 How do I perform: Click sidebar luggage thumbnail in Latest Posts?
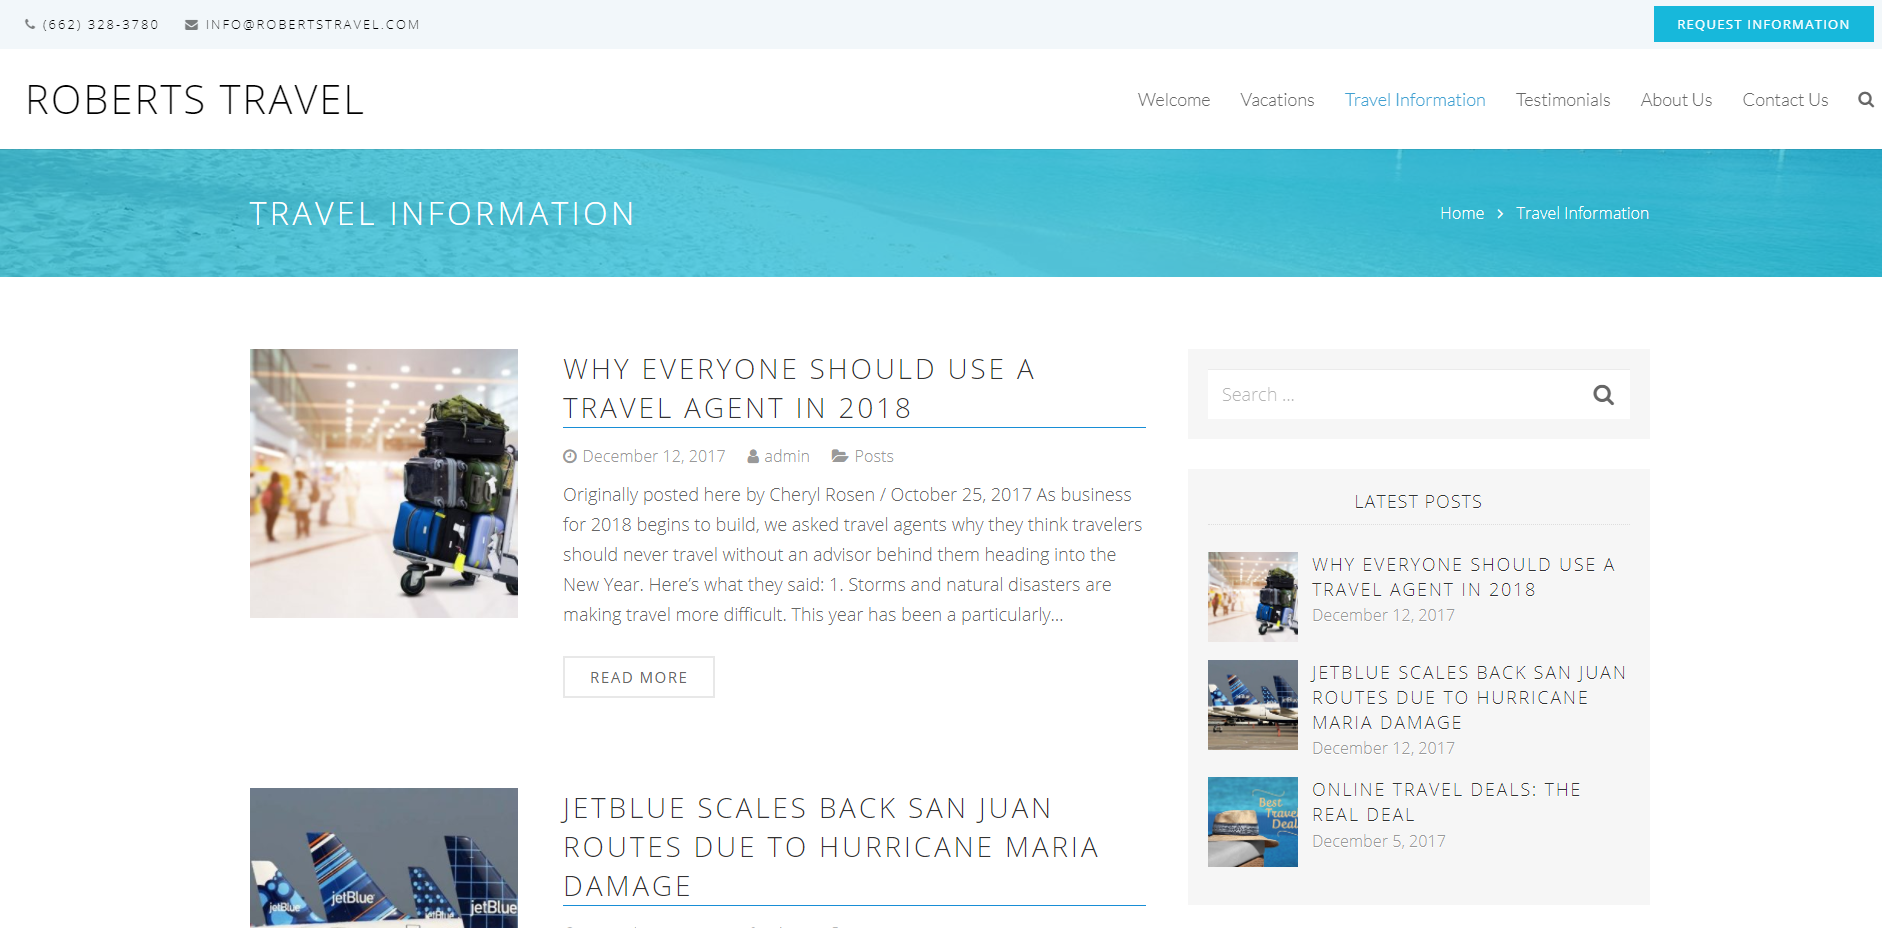coord(1253,597)
